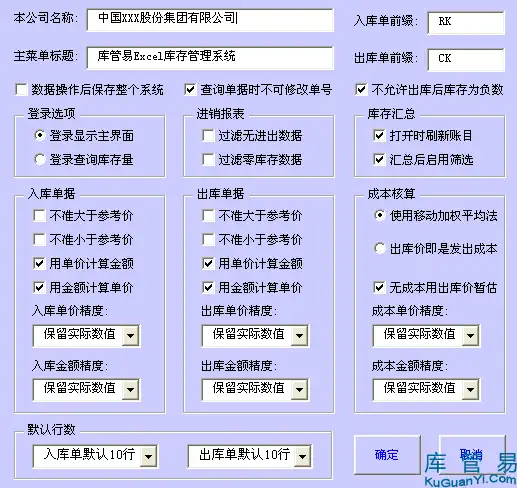Click the 确定 confirm button
Screen dimensions: 517x488
(387, 455)
